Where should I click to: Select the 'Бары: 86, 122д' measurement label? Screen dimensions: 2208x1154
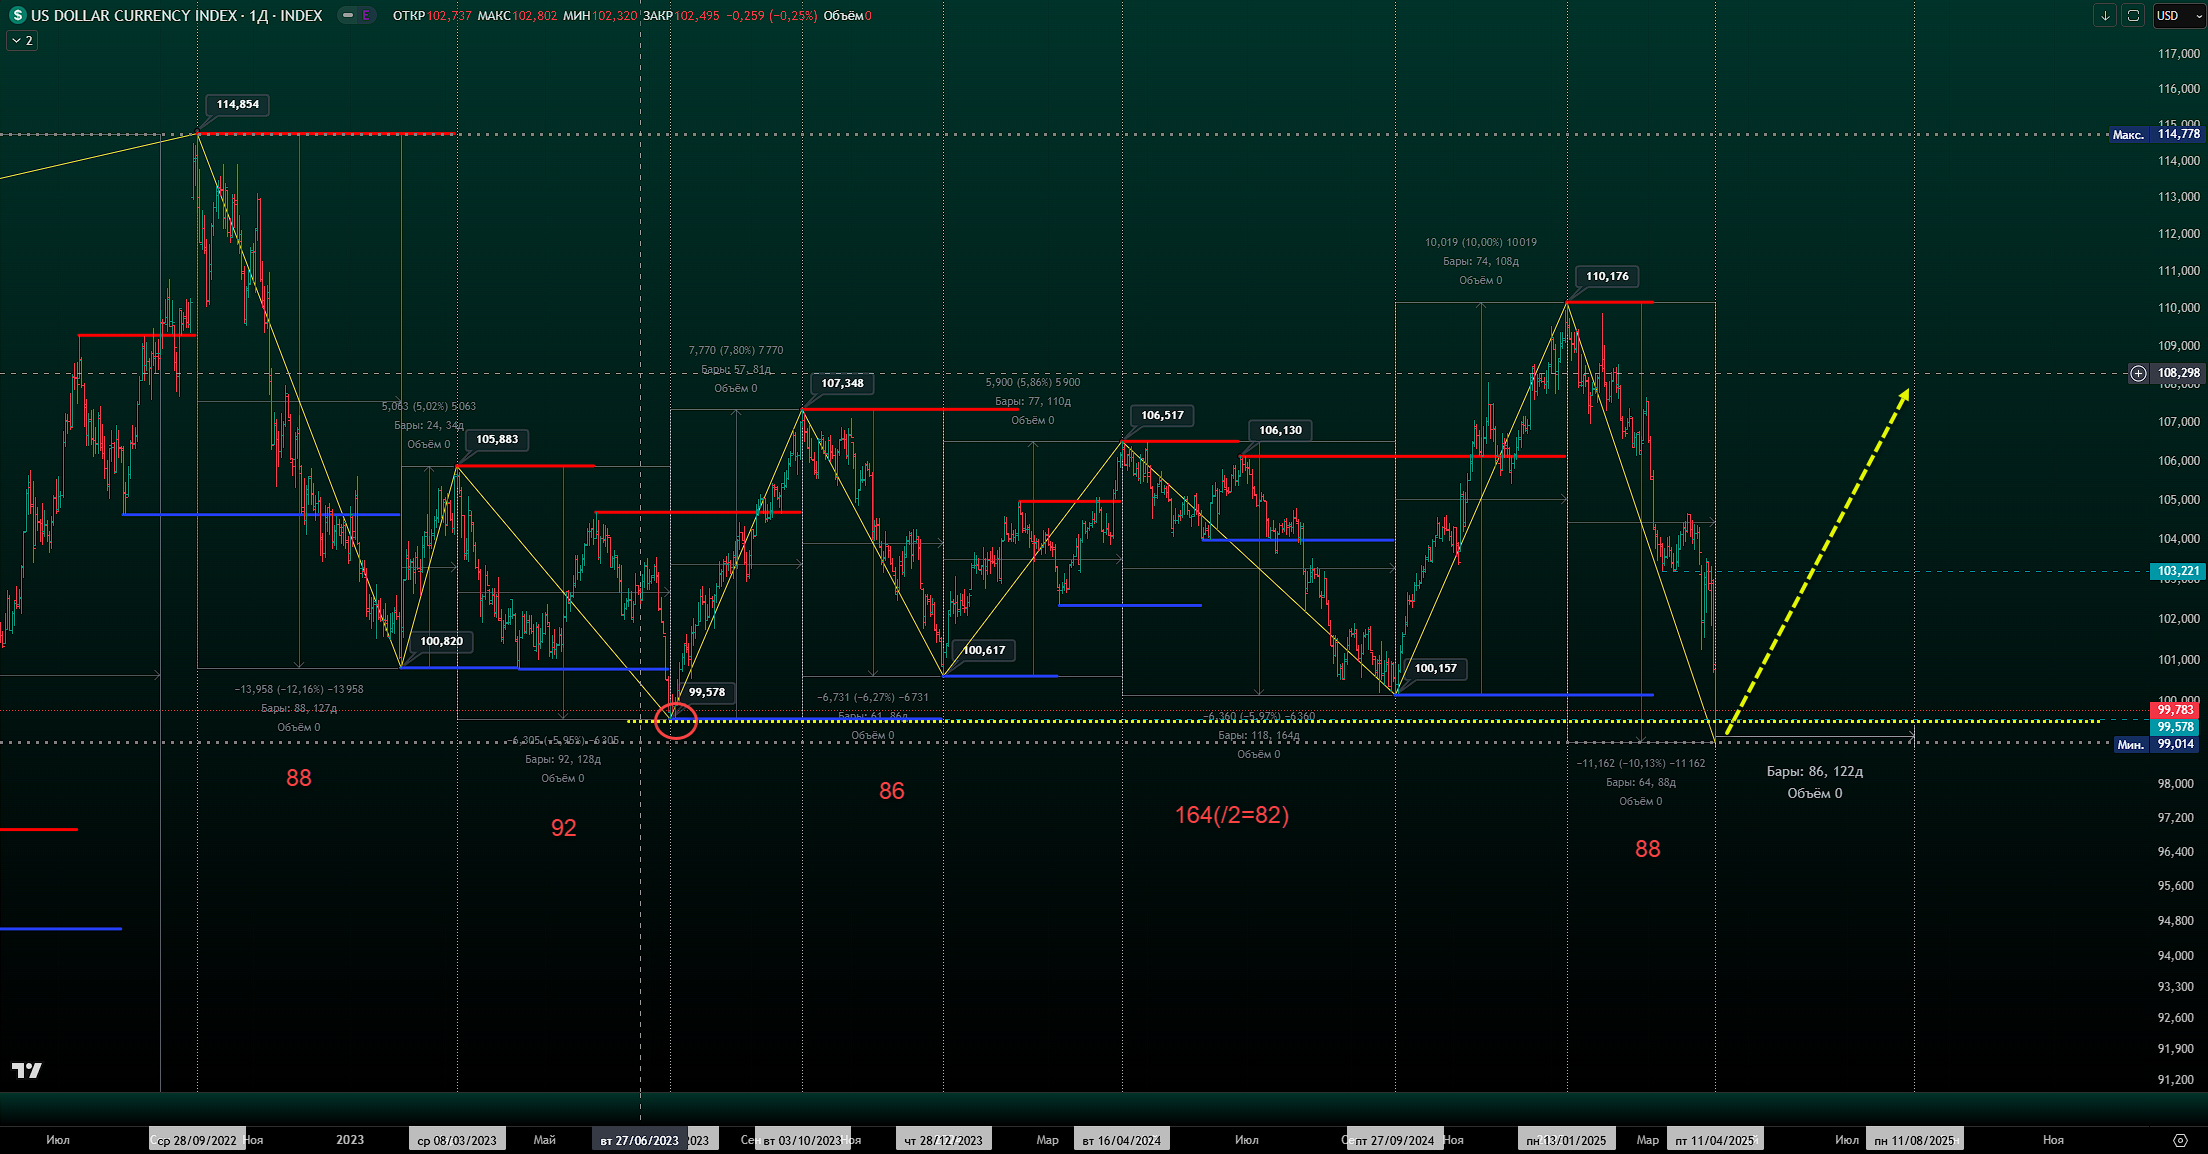[1814, 771]
